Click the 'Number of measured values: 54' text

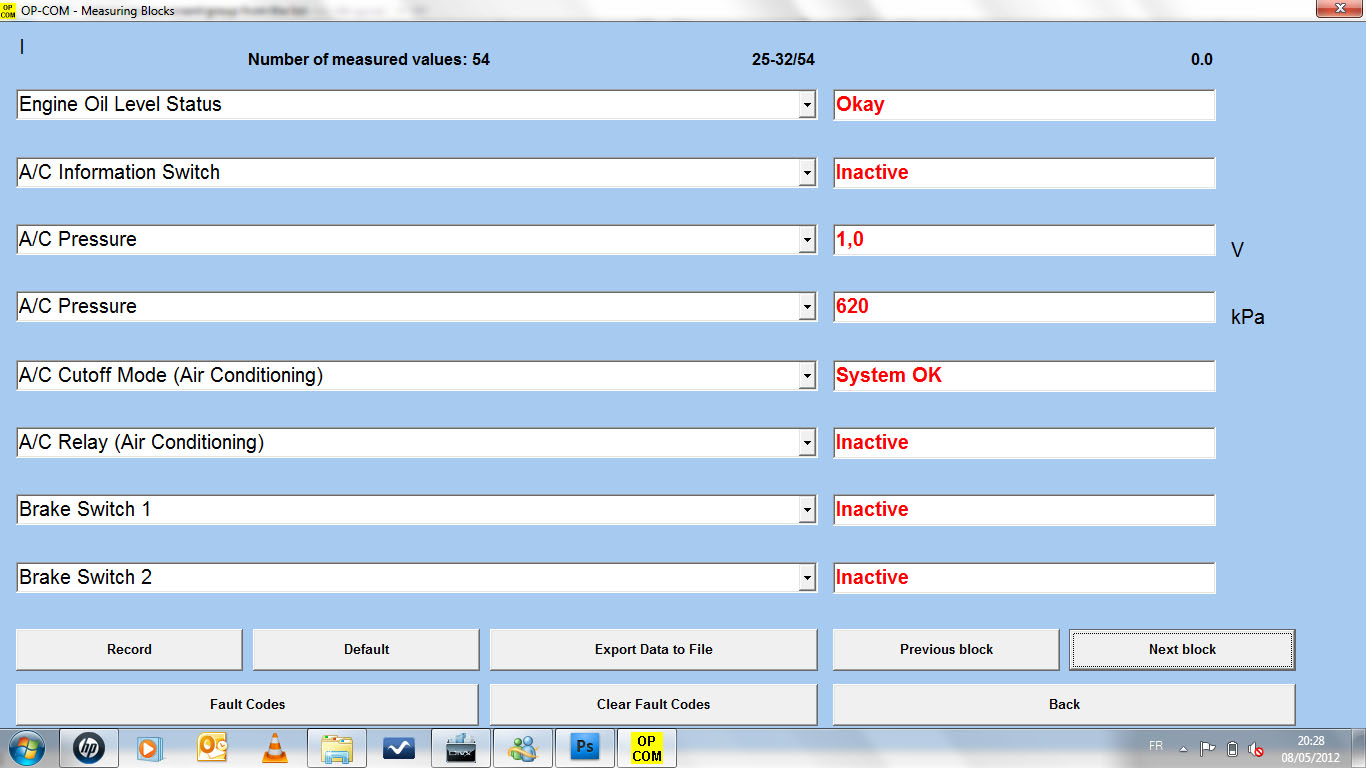coord(369,59)
